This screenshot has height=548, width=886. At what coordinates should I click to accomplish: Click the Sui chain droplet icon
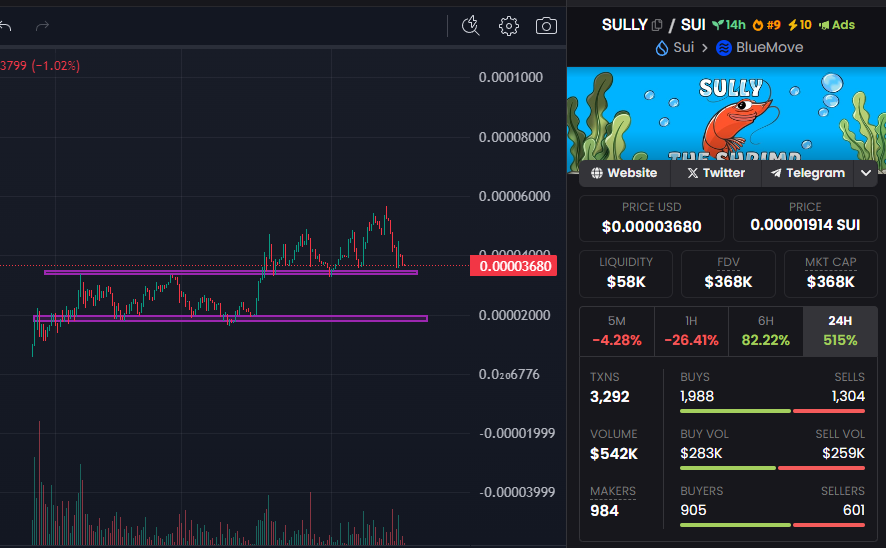[662, 48]
